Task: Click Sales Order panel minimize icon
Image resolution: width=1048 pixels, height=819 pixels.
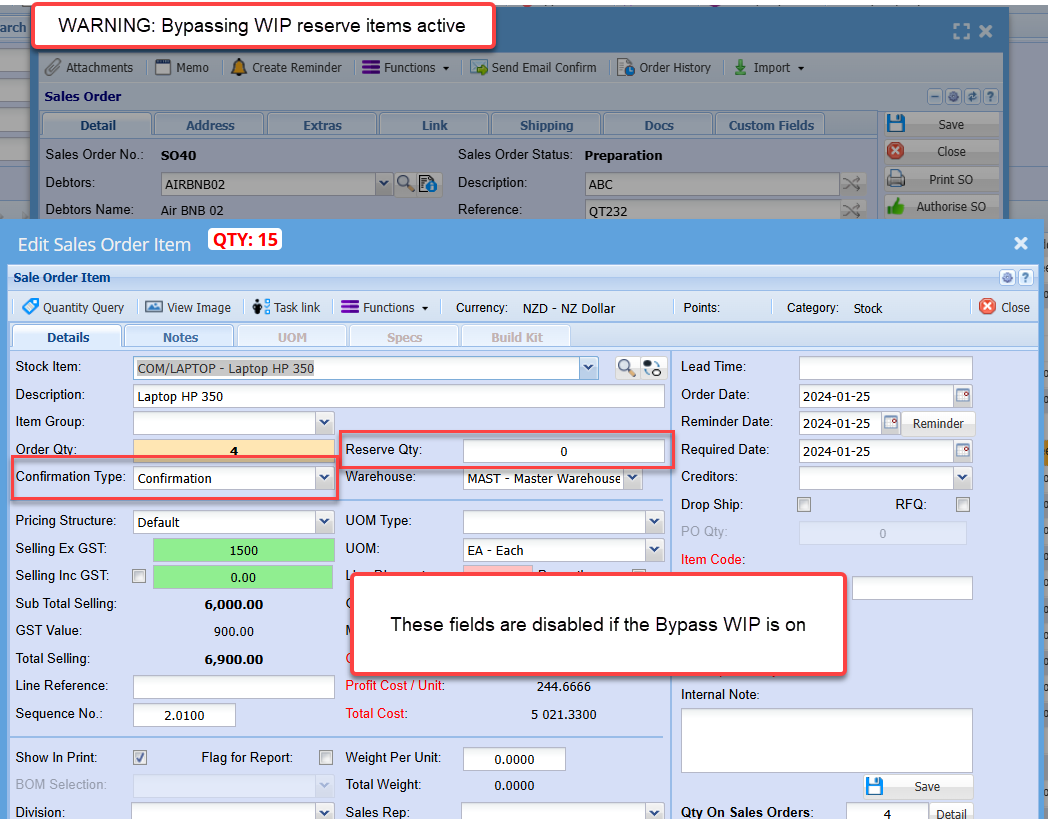Action: pos(935,96)
